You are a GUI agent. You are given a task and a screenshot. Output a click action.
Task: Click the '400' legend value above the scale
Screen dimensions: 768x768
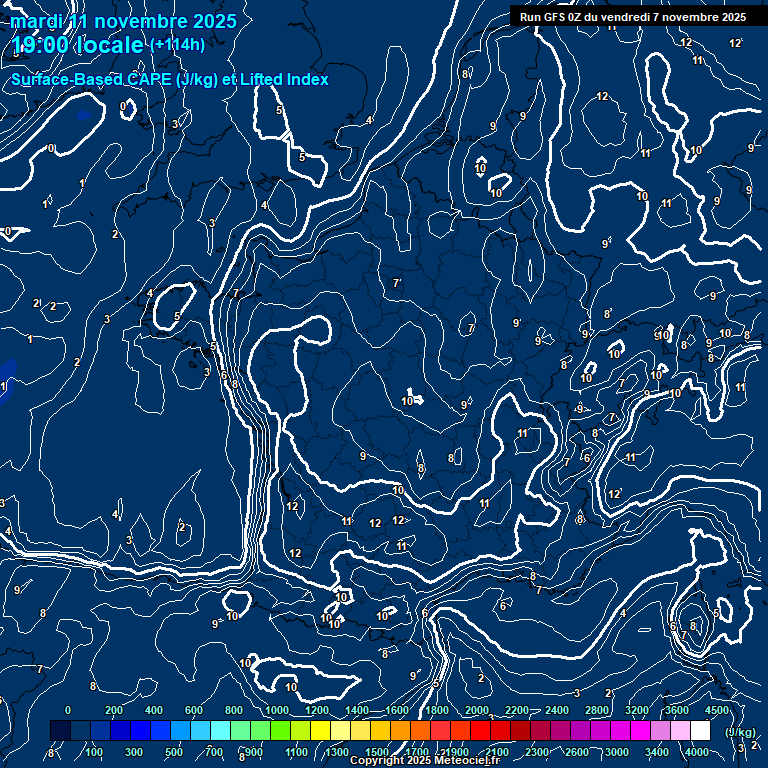(x=154, y=710)
